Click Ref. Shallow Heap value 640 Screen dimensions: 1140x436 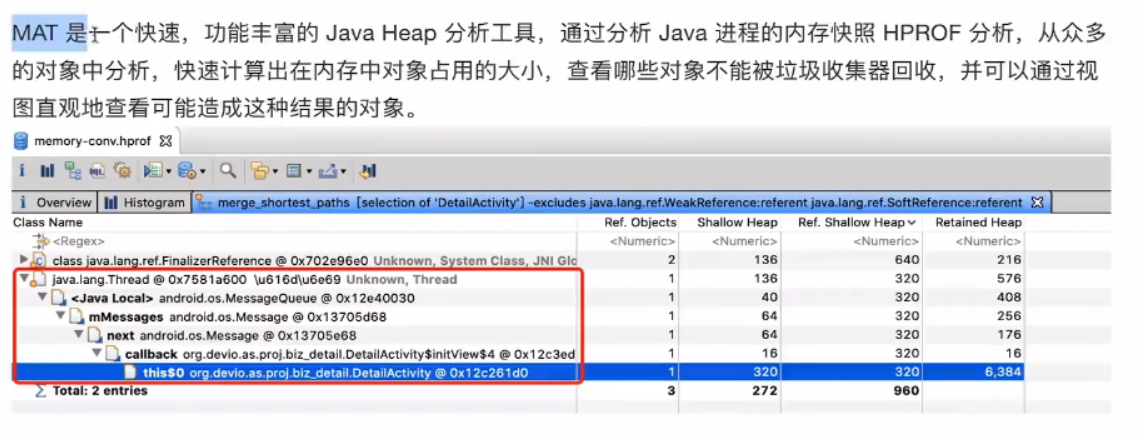(x=906, y=260)
